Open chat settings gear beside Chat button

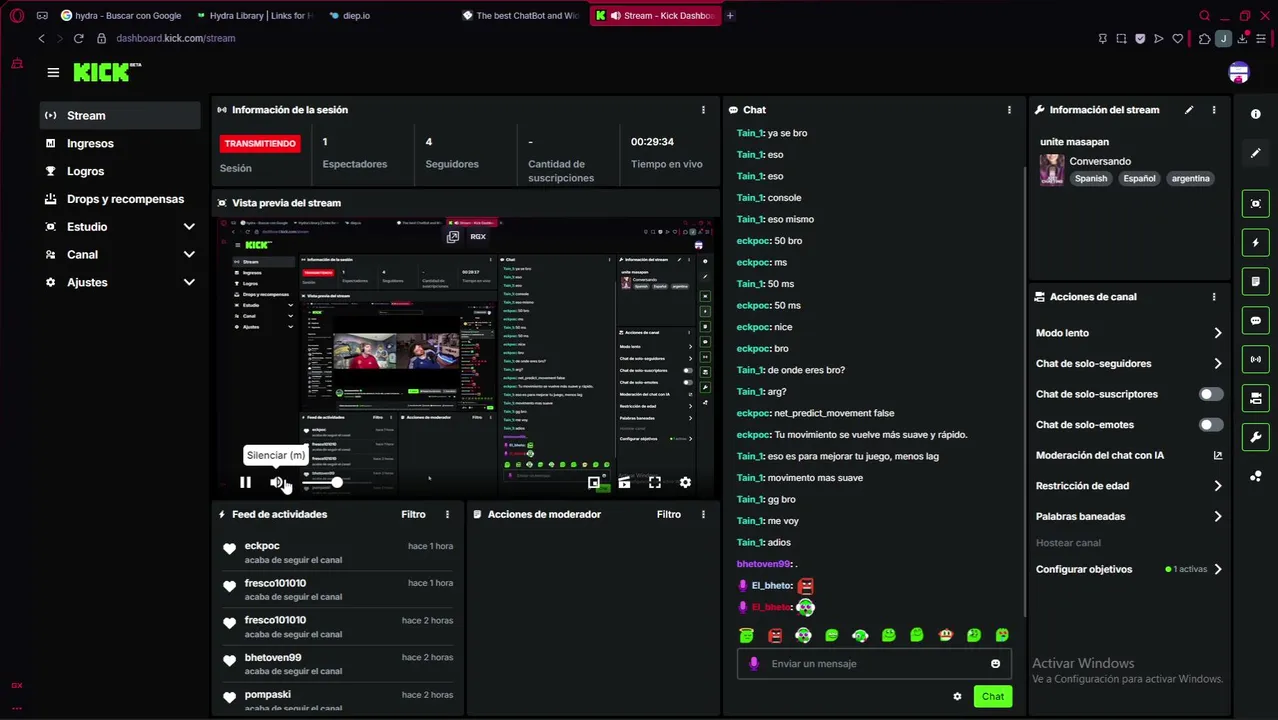[x=957, y=697]
